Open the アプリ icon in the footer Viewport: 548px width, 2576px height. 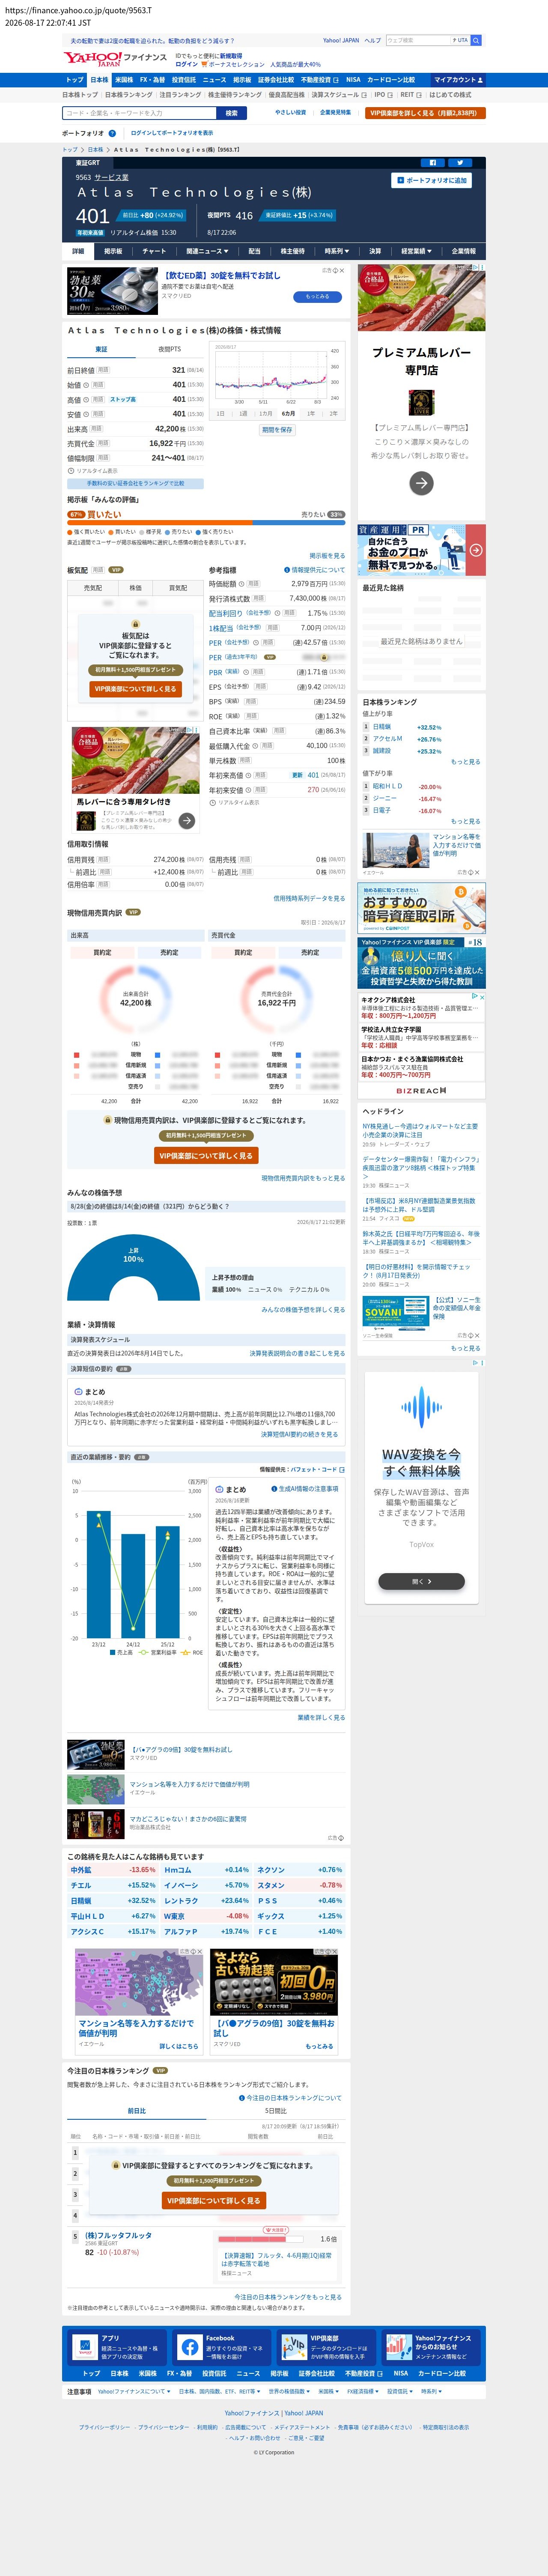coord(85,2347)
